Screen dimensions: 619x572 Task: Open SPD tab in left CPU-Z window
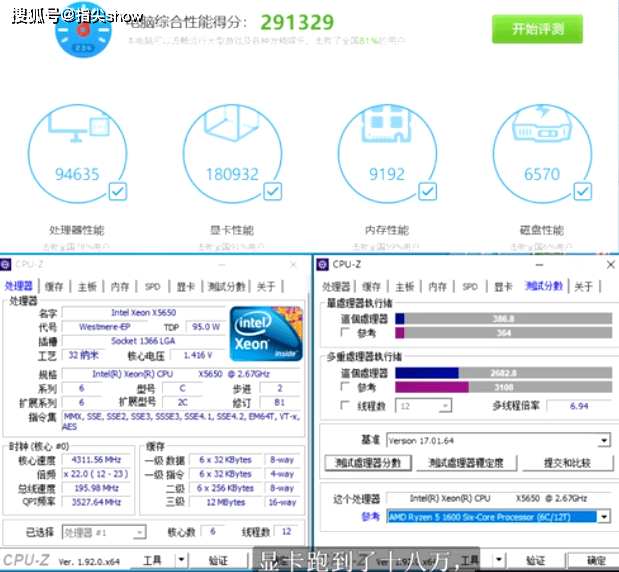(152, 287)
